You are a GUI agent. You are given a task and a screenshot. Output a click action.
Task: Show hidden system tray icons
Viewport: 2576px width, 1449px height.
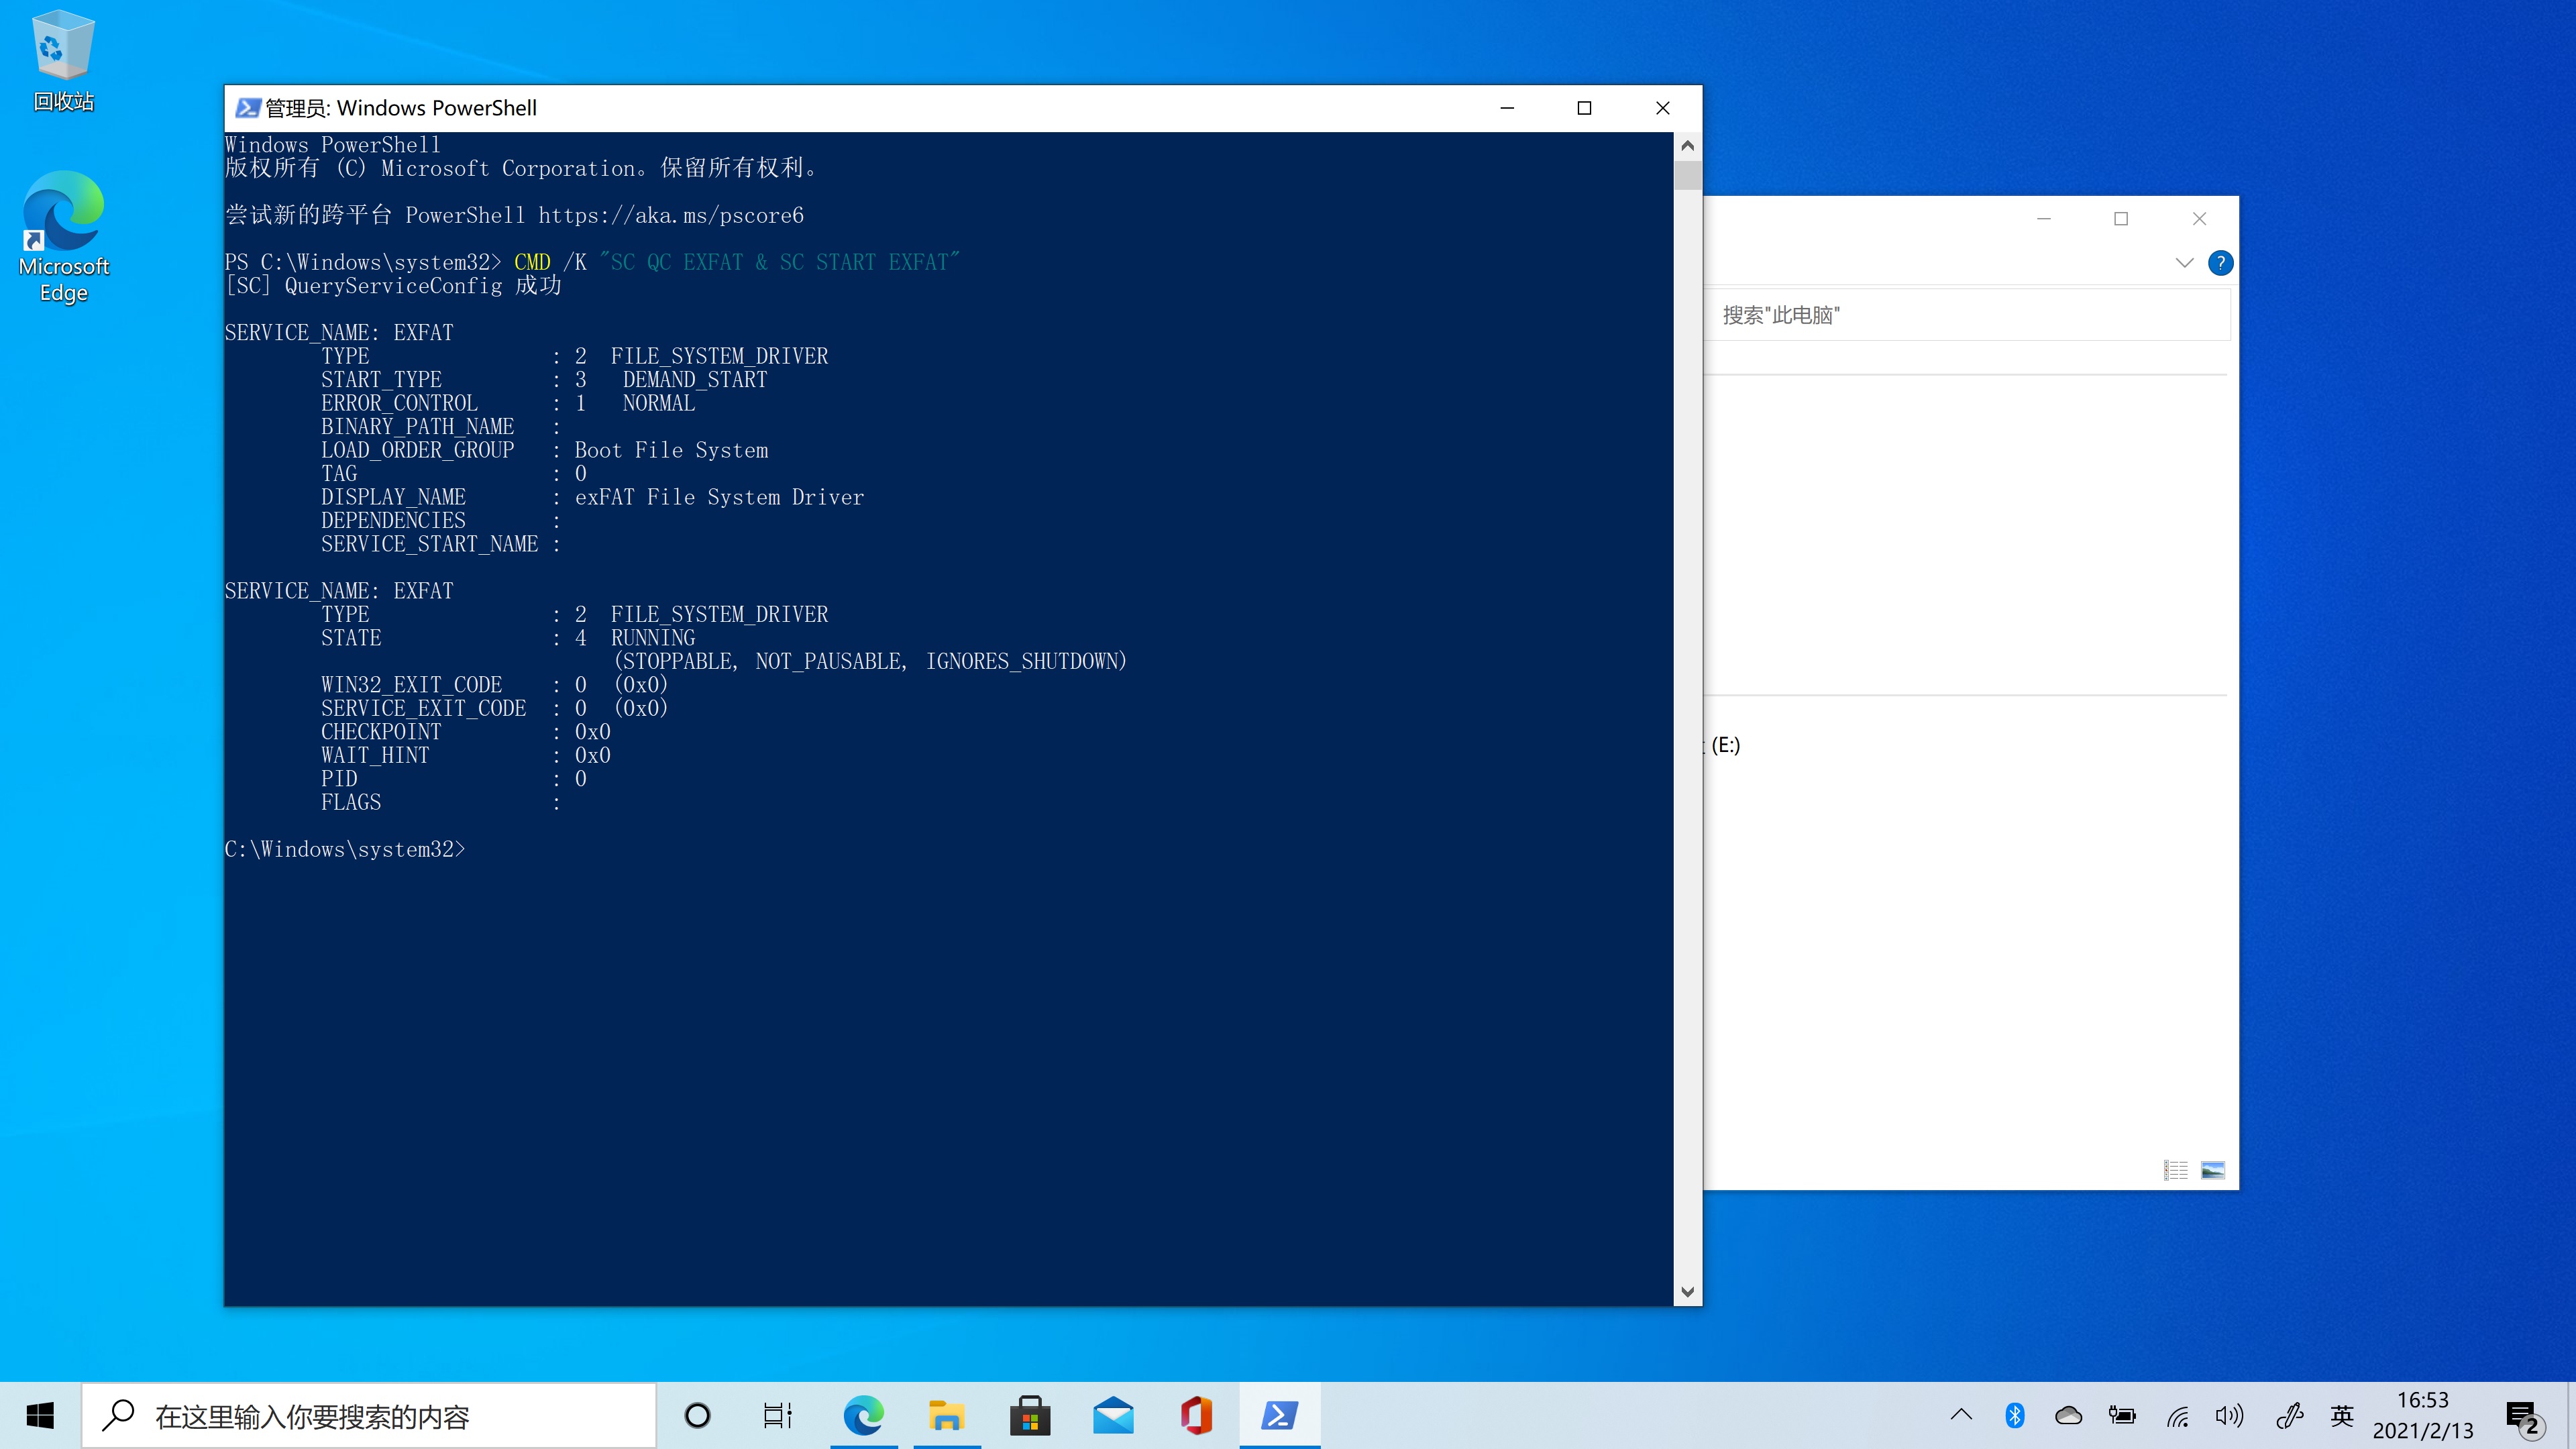tap(1961, 1415)
